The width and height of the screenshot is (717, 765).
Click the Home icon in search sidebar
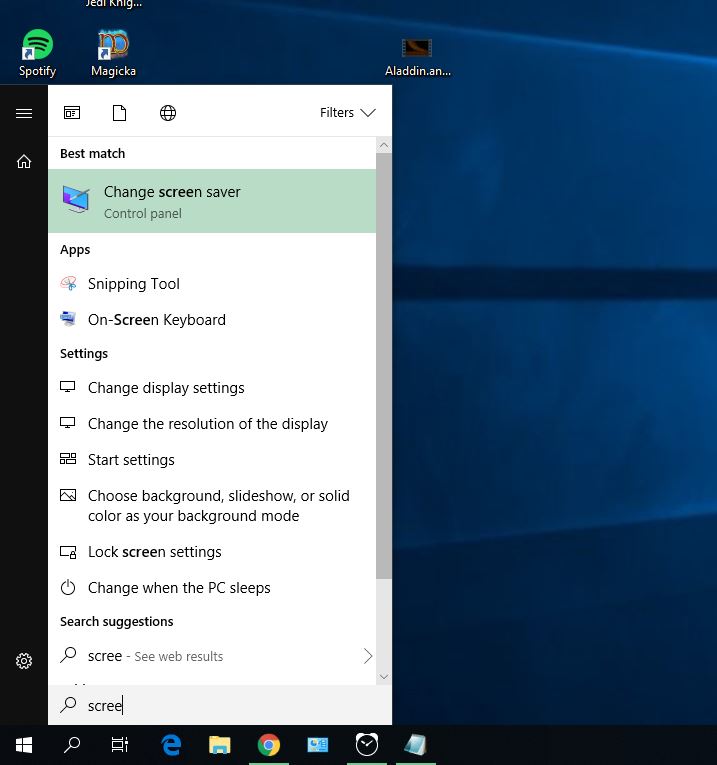[x=24, y=161]
